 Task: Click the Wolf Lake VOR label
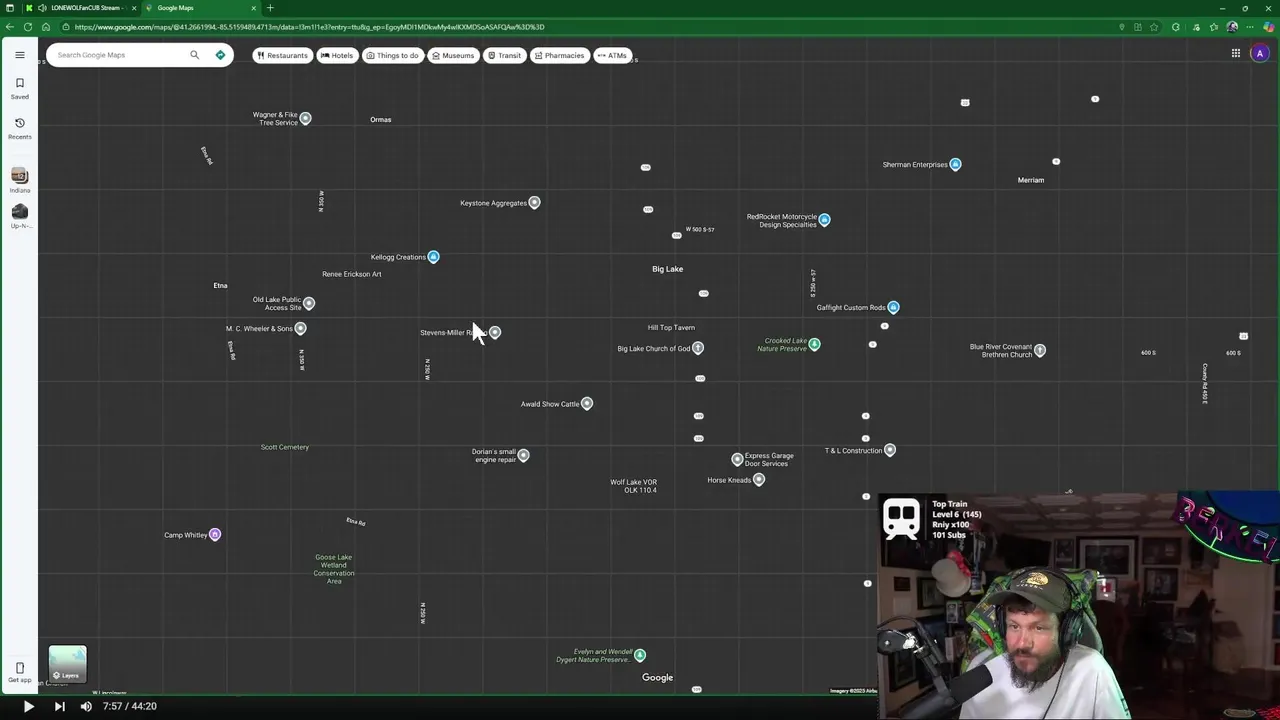[634, 486]
